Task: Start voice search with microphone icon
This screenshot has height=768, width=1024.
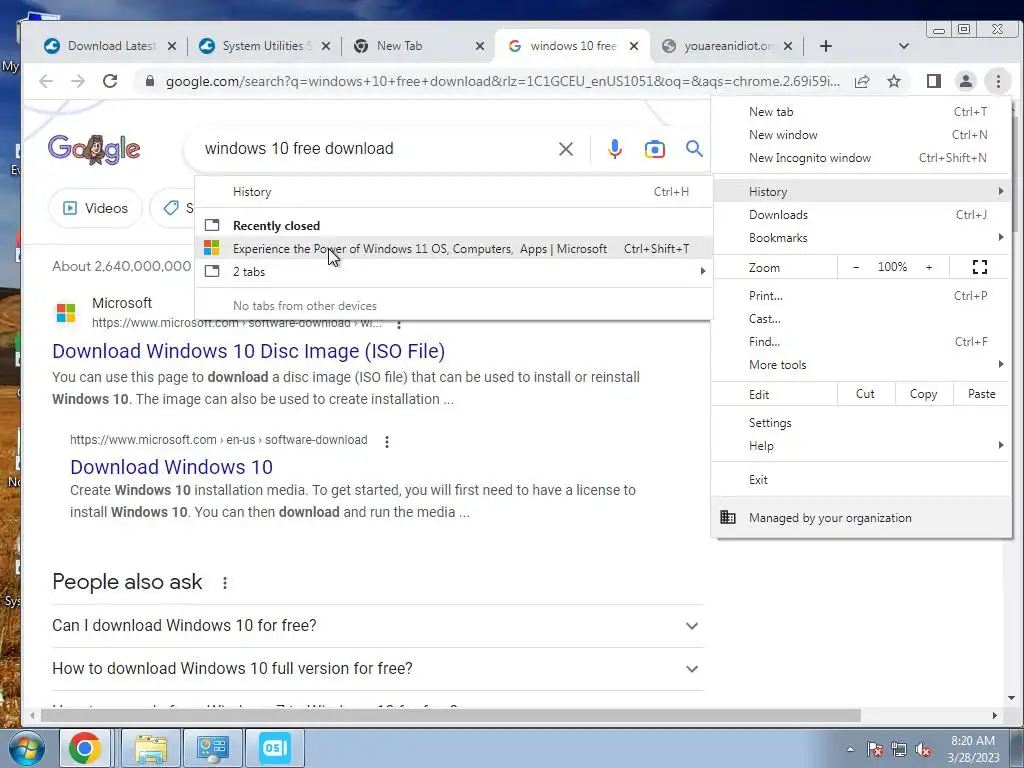Action: 615,149
